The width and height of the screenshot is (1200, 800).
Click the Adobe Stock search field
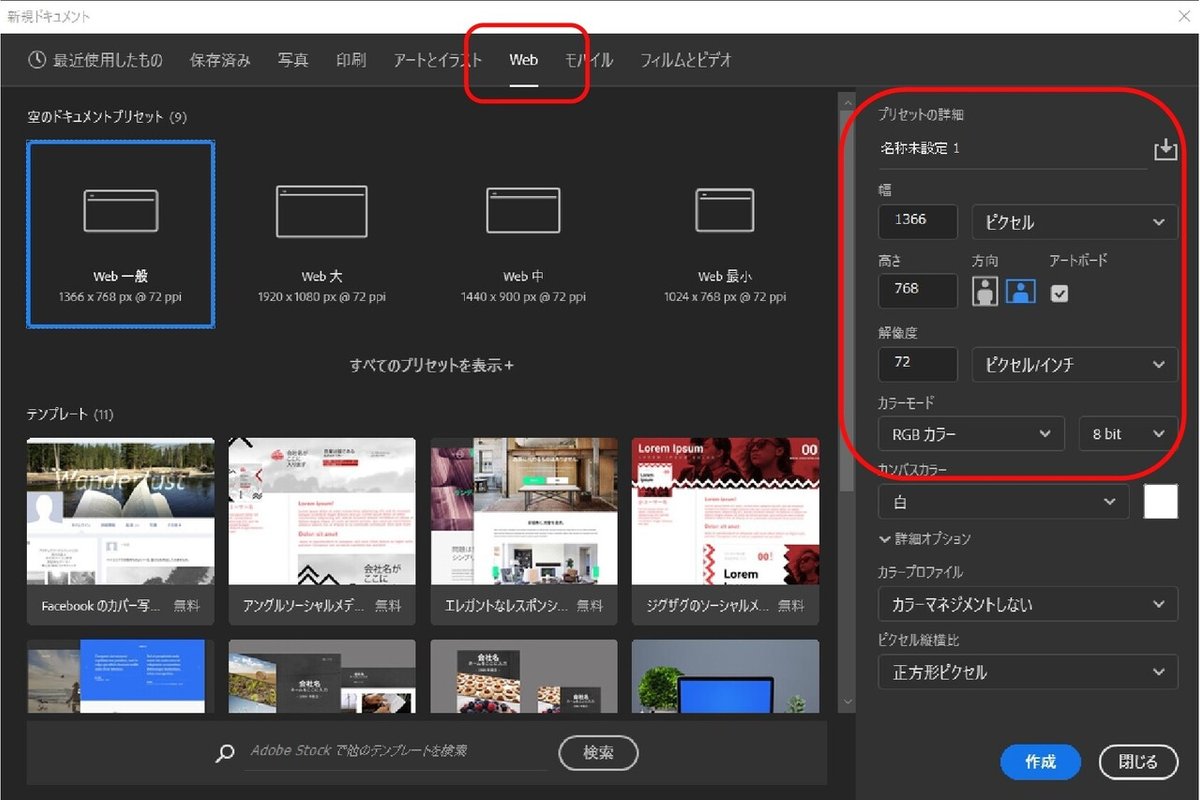click(x=397, y=752)
